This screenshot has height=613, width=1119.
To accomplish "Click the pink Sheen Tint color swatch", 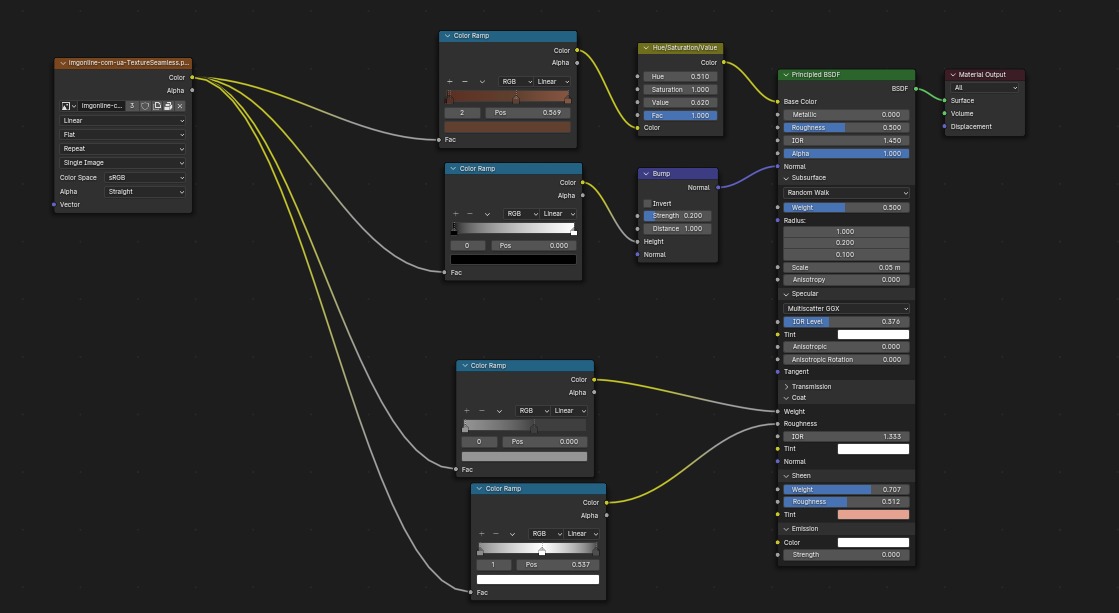I will [x=873, y=515].
